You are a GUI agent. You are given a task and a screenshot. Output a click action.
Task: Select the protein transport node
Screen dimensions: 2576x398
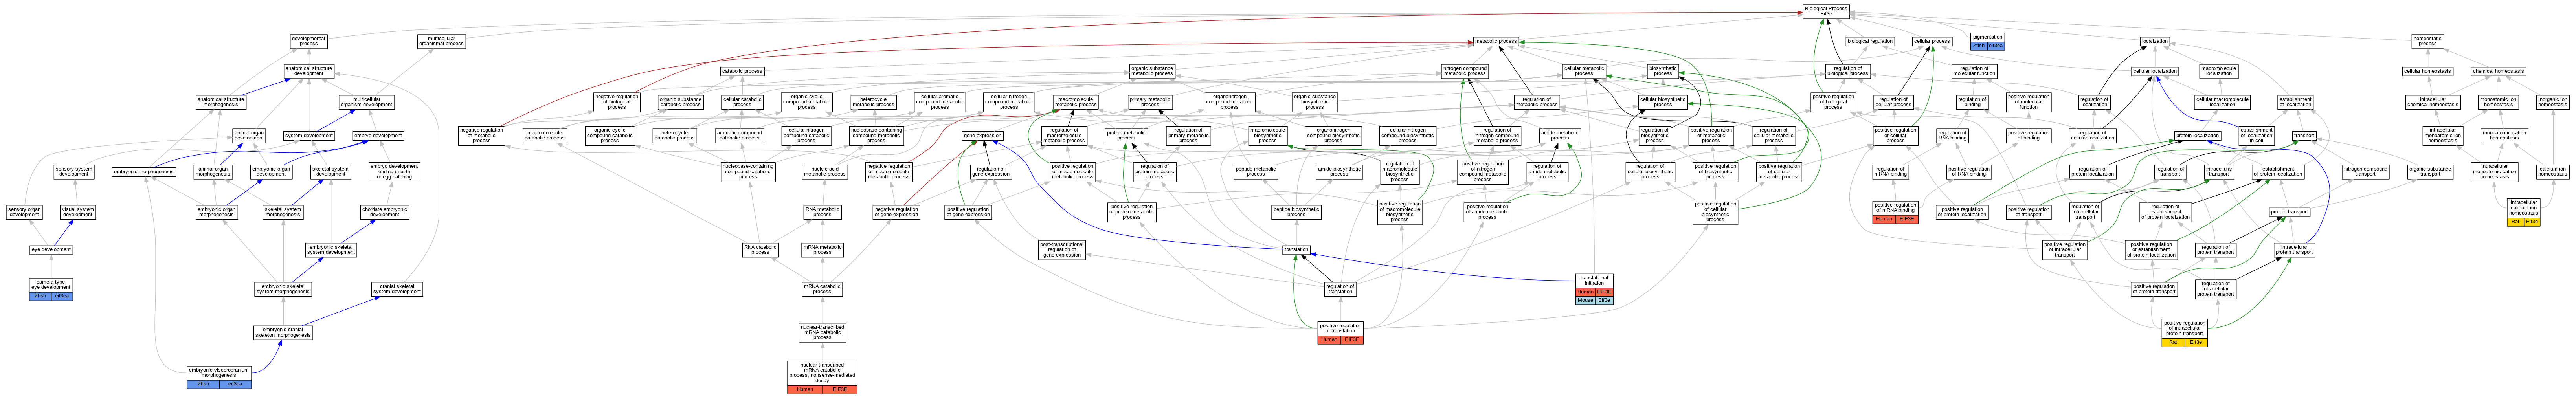(2289, 212)
